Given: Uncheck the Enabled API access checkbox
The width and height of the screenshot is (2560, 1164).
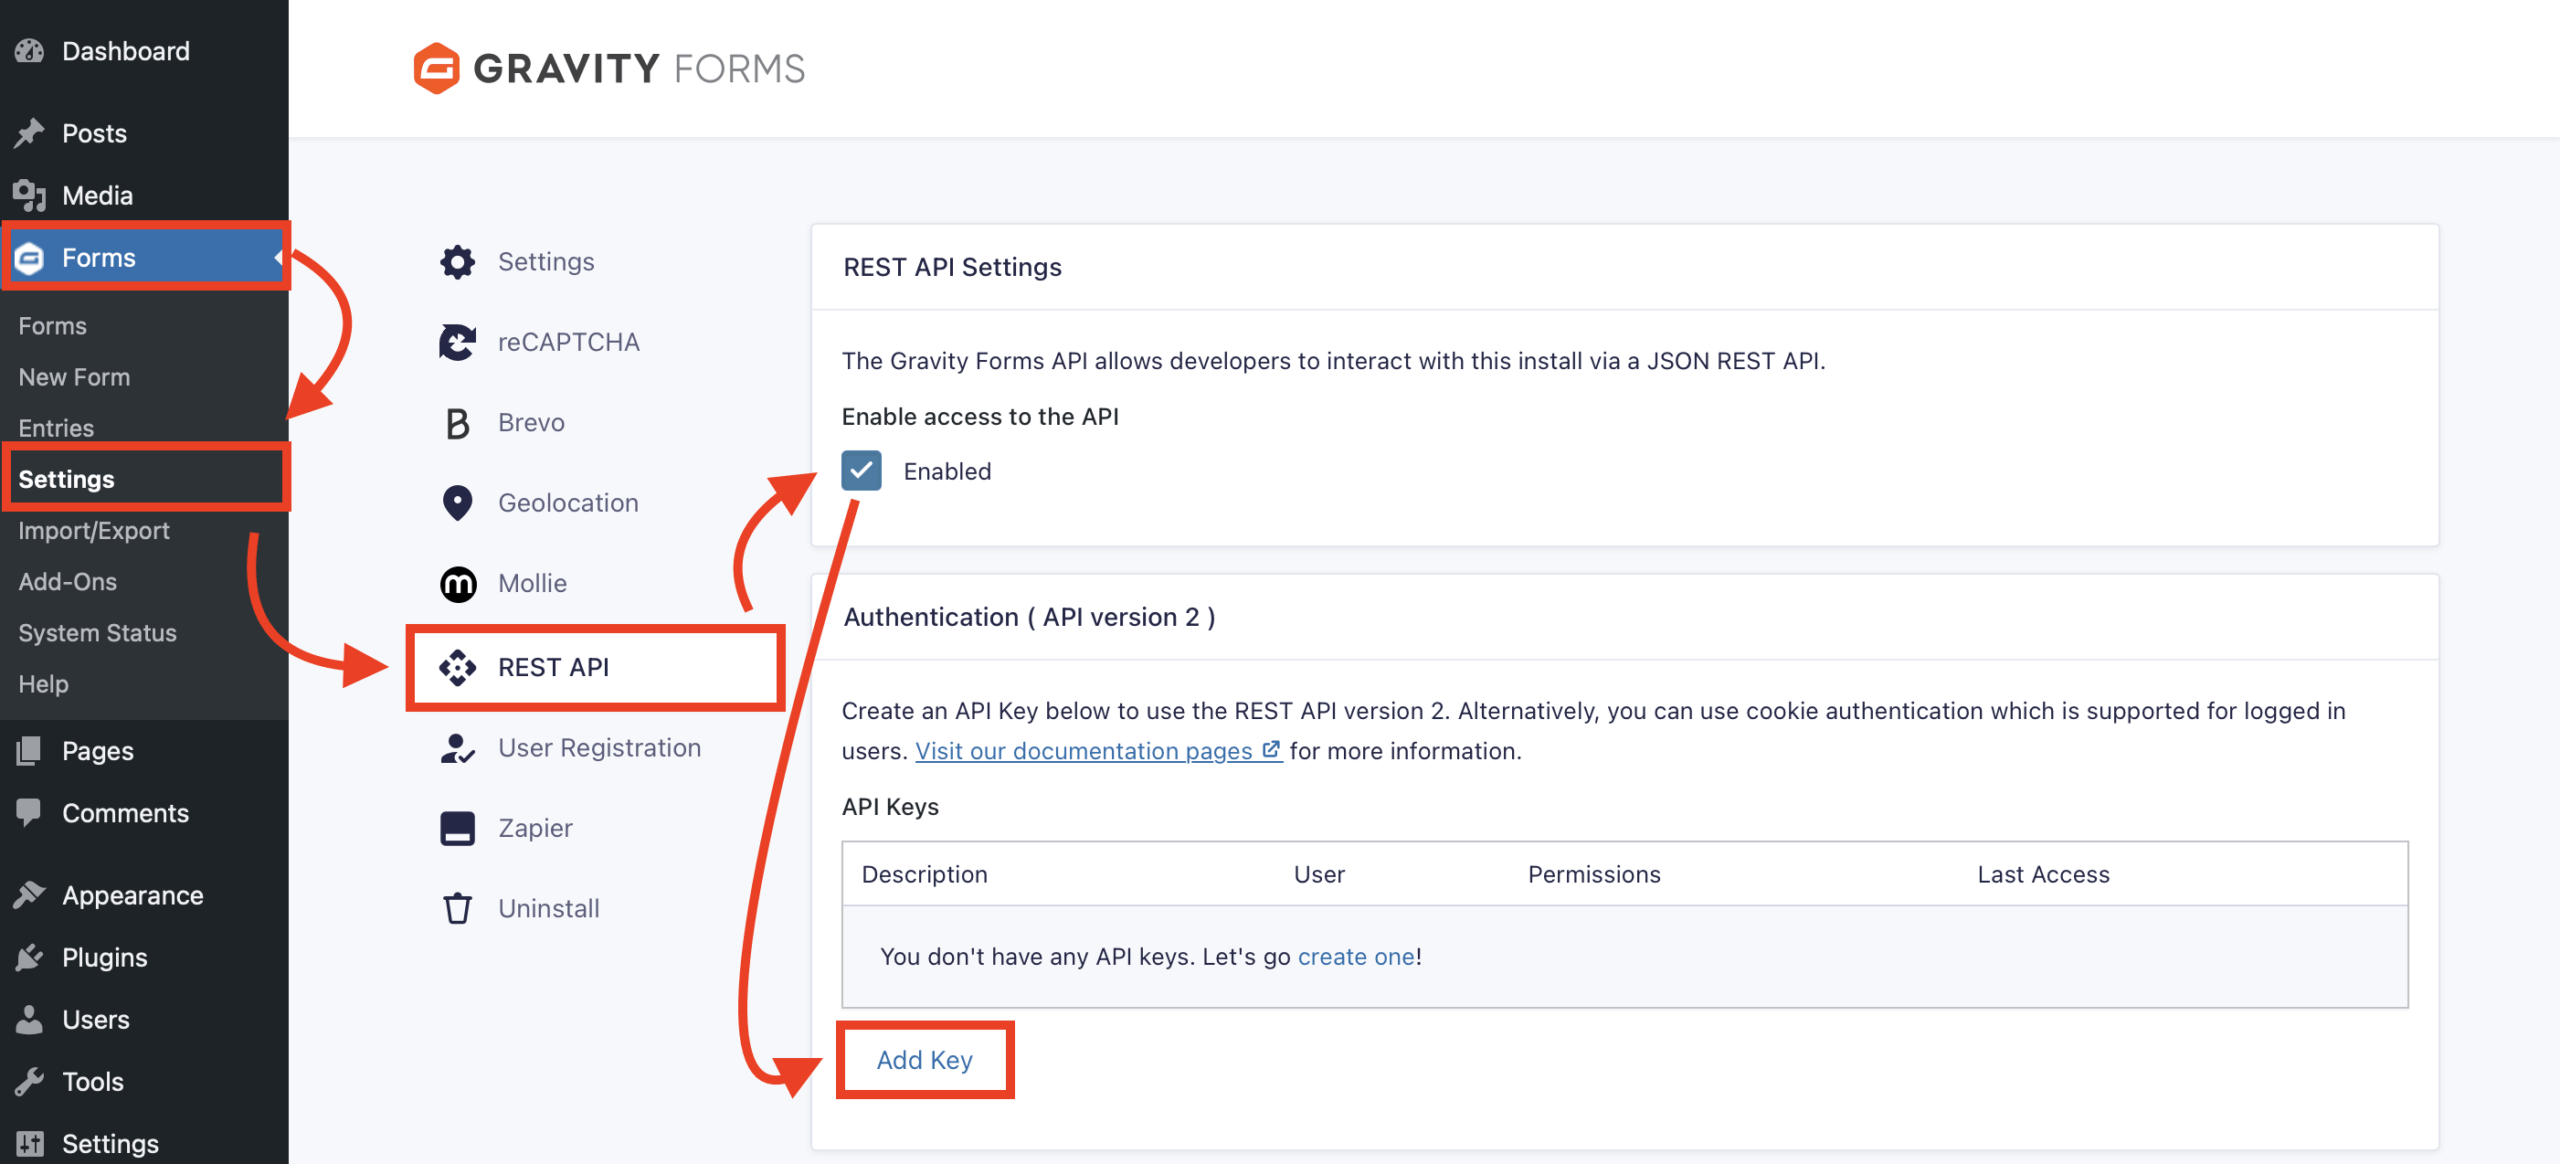Looking at the screenshot, I should (x=861, y=471).
